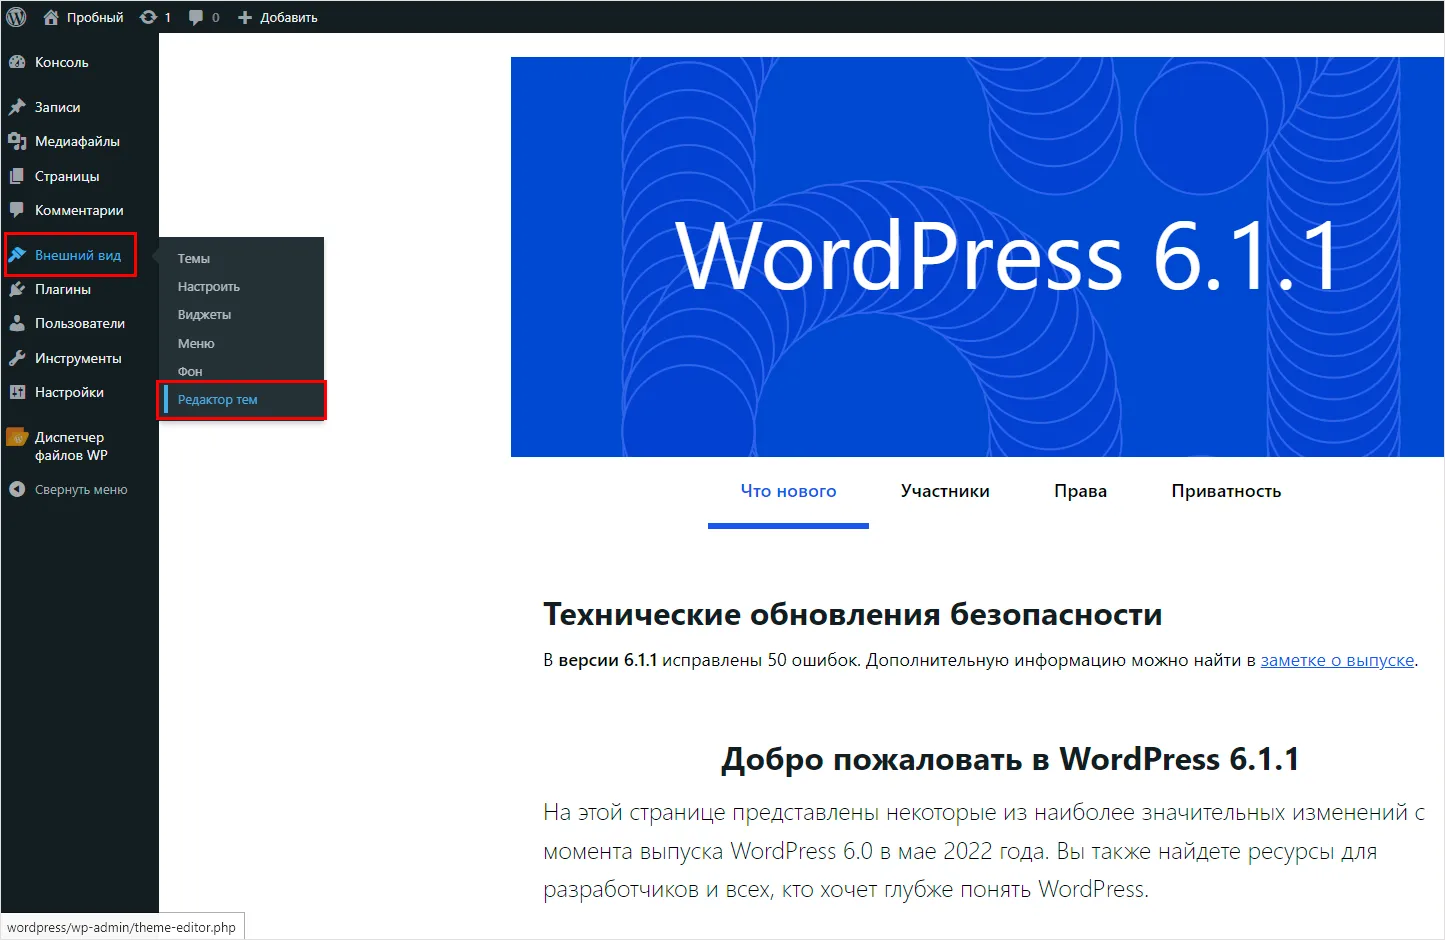
Task: Click the WordPress logo in admin bar
Action: click(x=16, y=17)
